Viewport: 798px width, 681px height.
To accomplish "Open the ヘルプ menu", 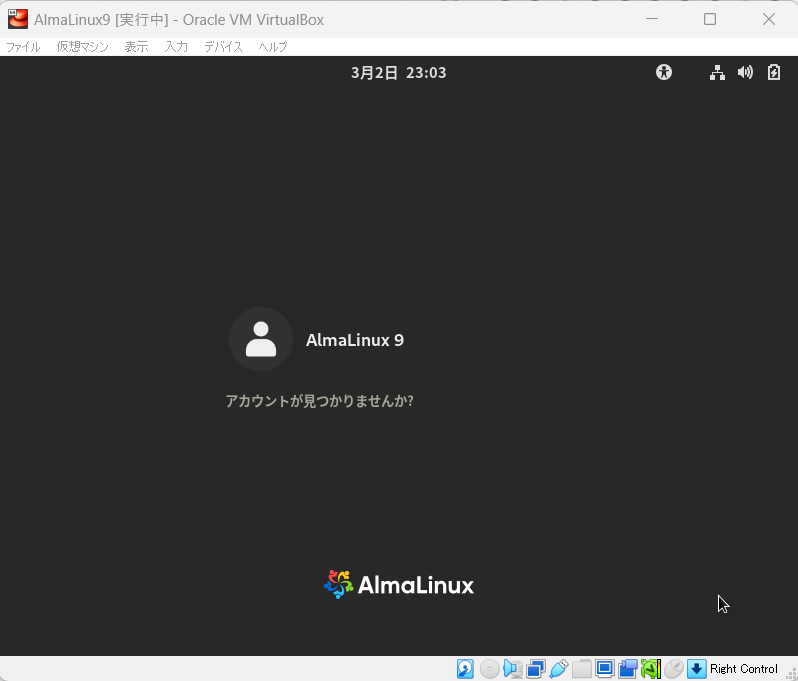I will (273, 47).
